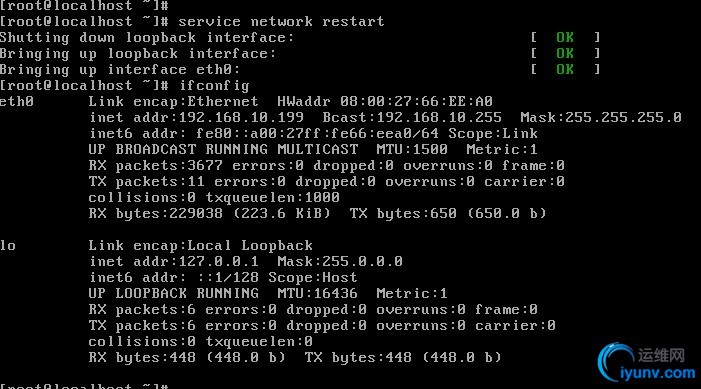Click the 'Link encap:Local Loopback' text

200,245
